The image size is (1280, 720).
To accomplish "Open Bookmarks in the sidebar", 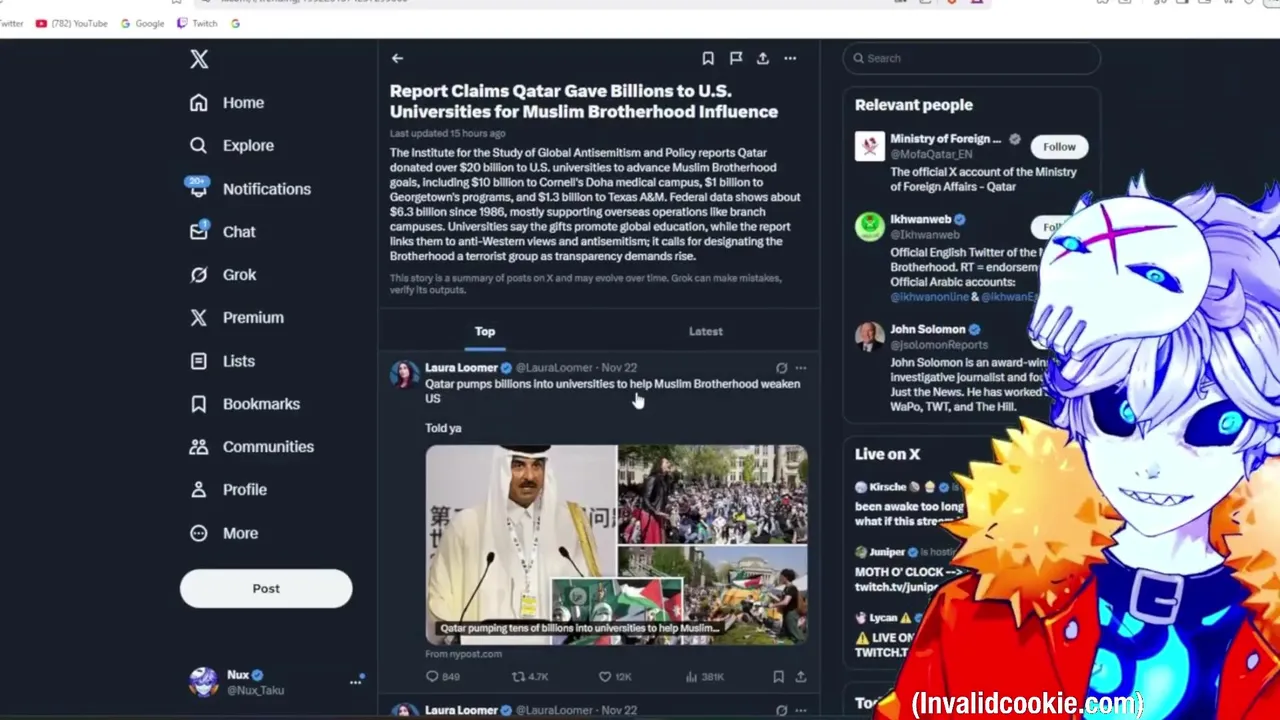I will pyautogui.click(x=245, y=404).
